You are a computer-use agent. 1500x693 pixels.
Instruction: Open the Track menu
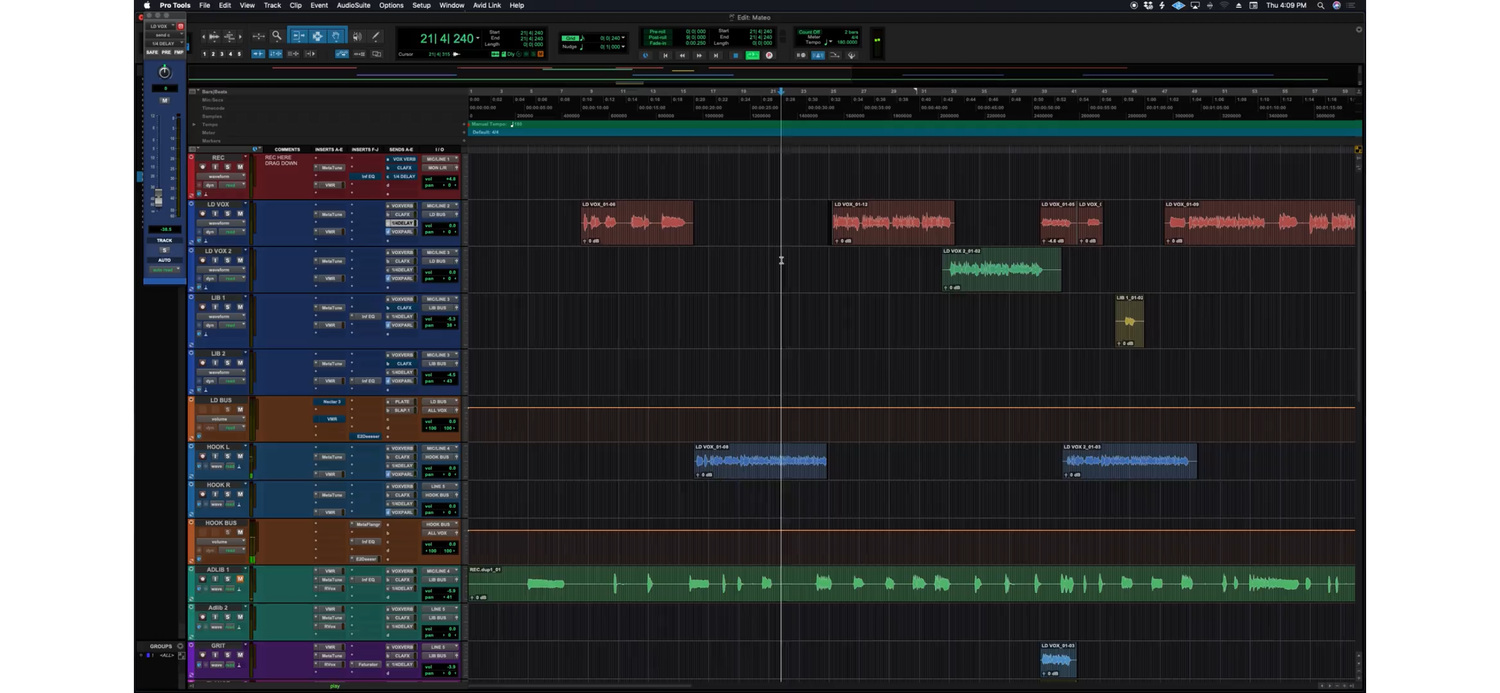tap(272, 5)
